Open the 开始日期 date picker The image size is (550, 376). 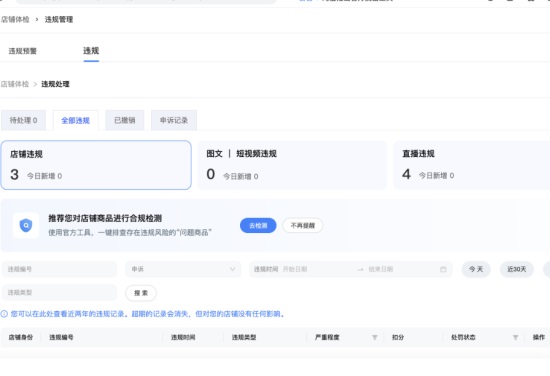point(317,269)
